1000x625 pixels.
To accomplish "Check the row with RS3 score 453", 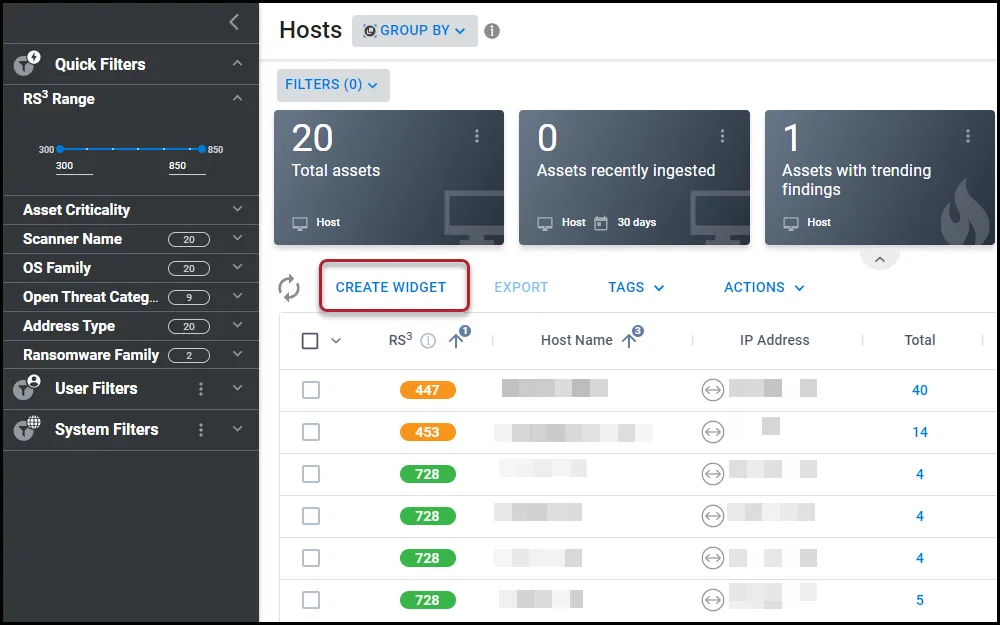I will (x=311, y=432).
